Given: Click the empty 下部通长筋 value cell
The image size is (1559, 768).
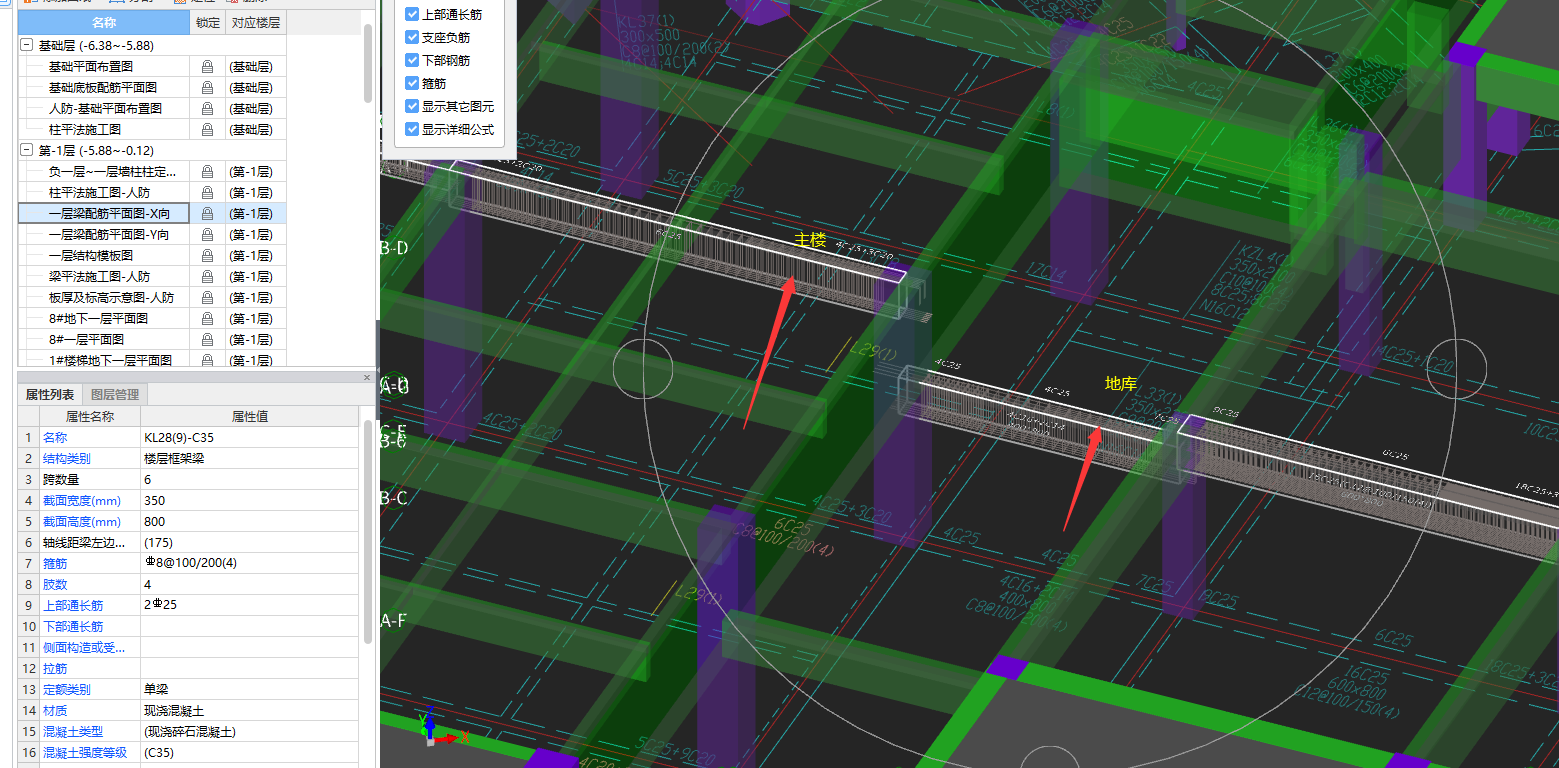Looking at the screenshot, I should [x=249, y=626].
